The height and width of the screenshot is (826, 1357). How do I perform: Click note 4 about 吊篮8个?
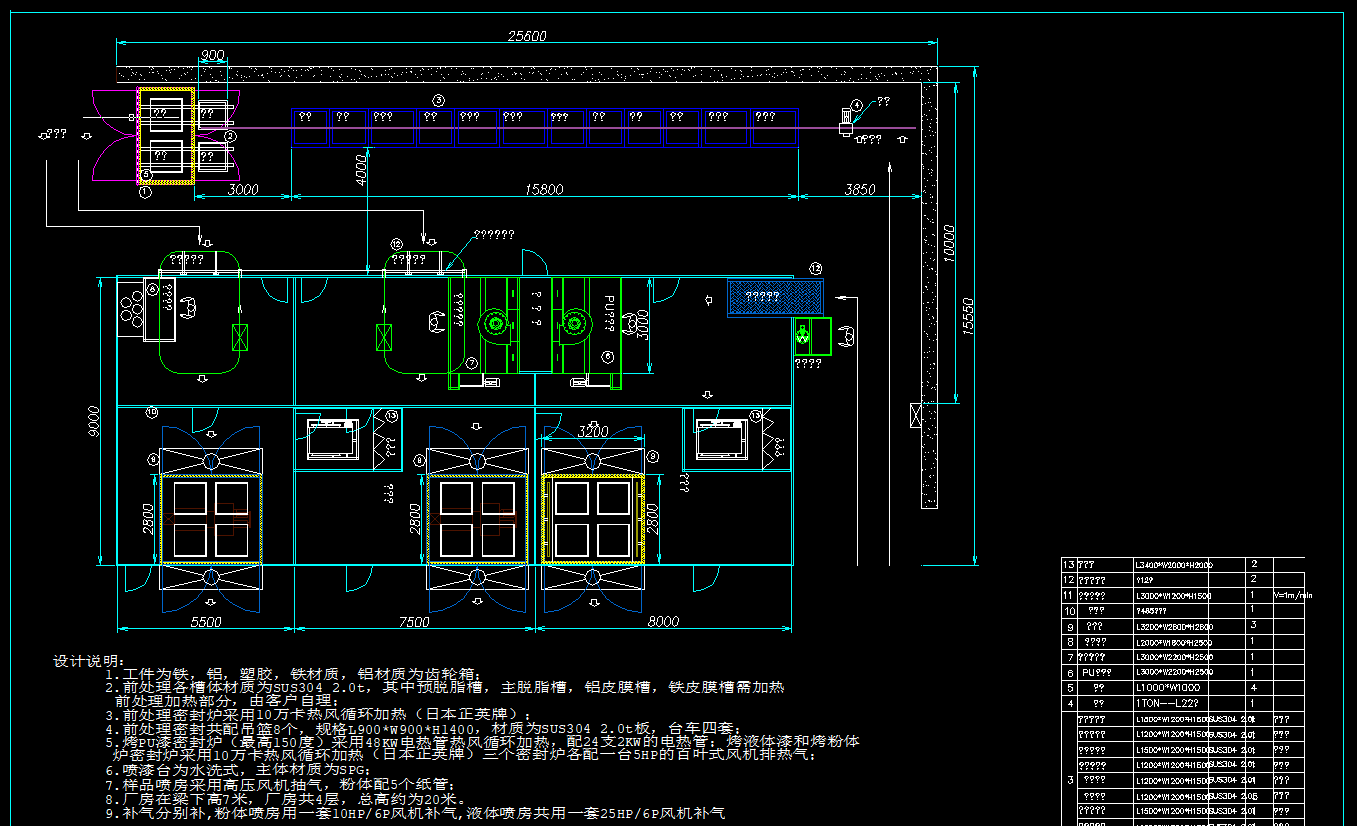[x=423, y=728]
